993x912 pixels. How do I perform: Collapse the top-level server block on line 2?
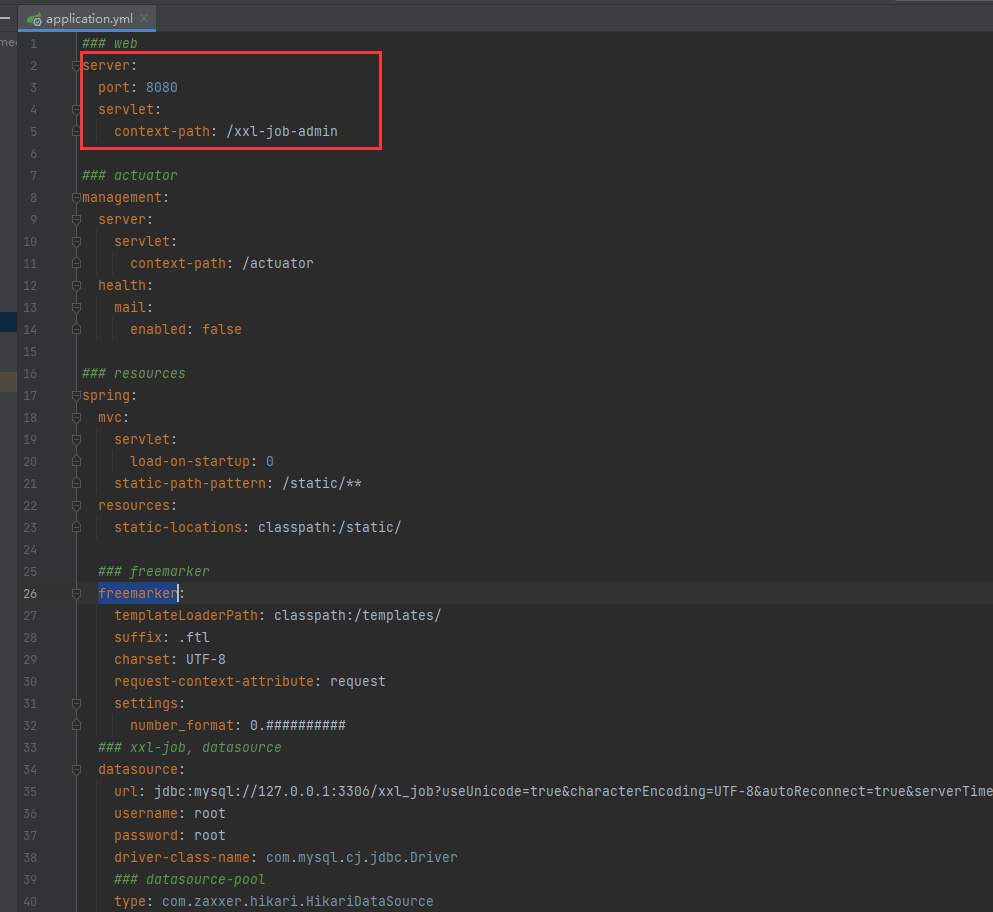[76, 65]
